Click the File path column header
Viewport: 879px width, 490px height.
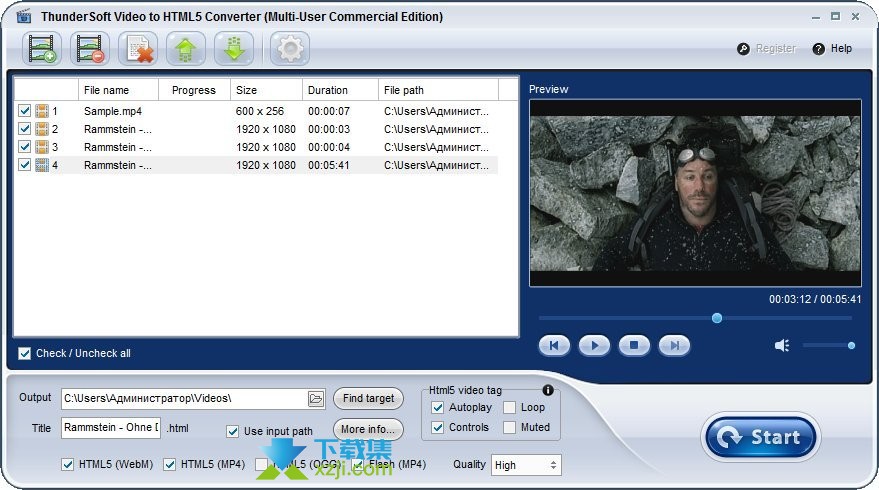[438, 90]
